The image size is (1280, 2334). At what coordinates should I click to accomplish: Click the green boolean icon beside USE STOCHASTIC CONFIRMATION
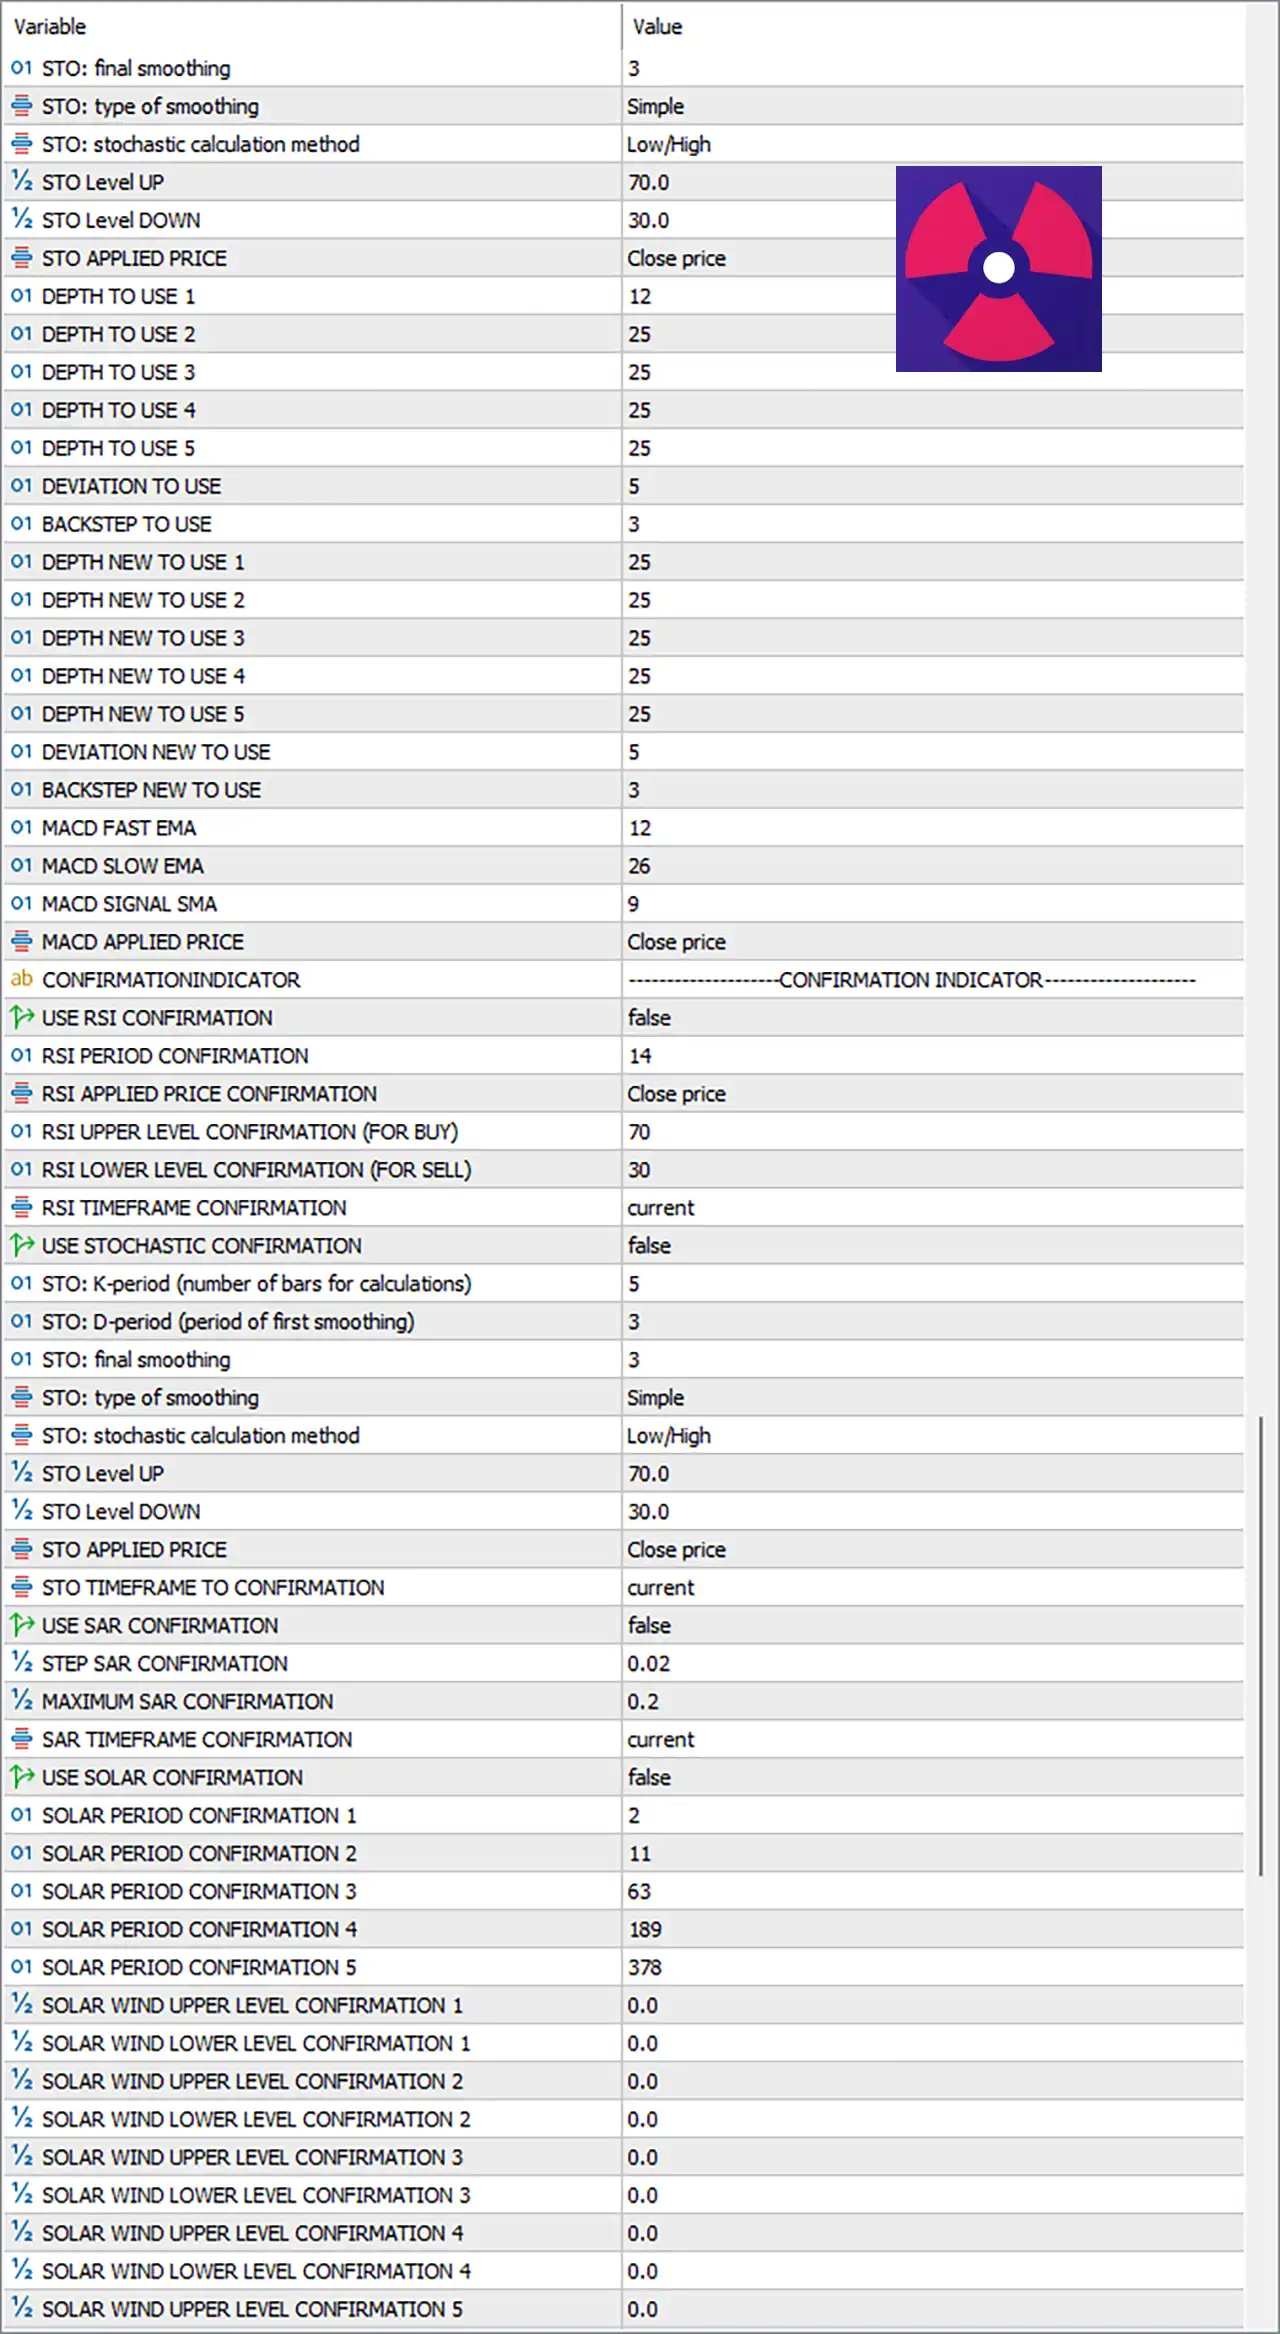(21, 1246)
